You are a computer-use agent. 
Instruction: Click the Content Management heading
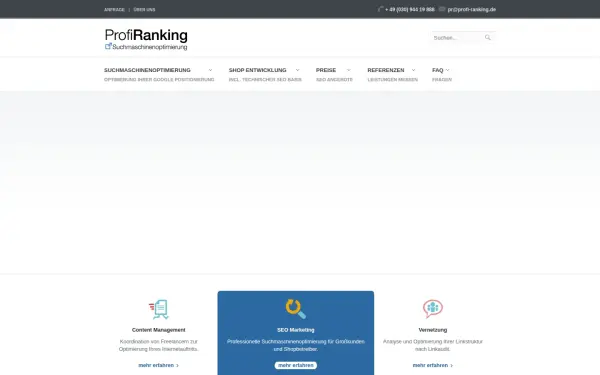[x=159, y=330]
